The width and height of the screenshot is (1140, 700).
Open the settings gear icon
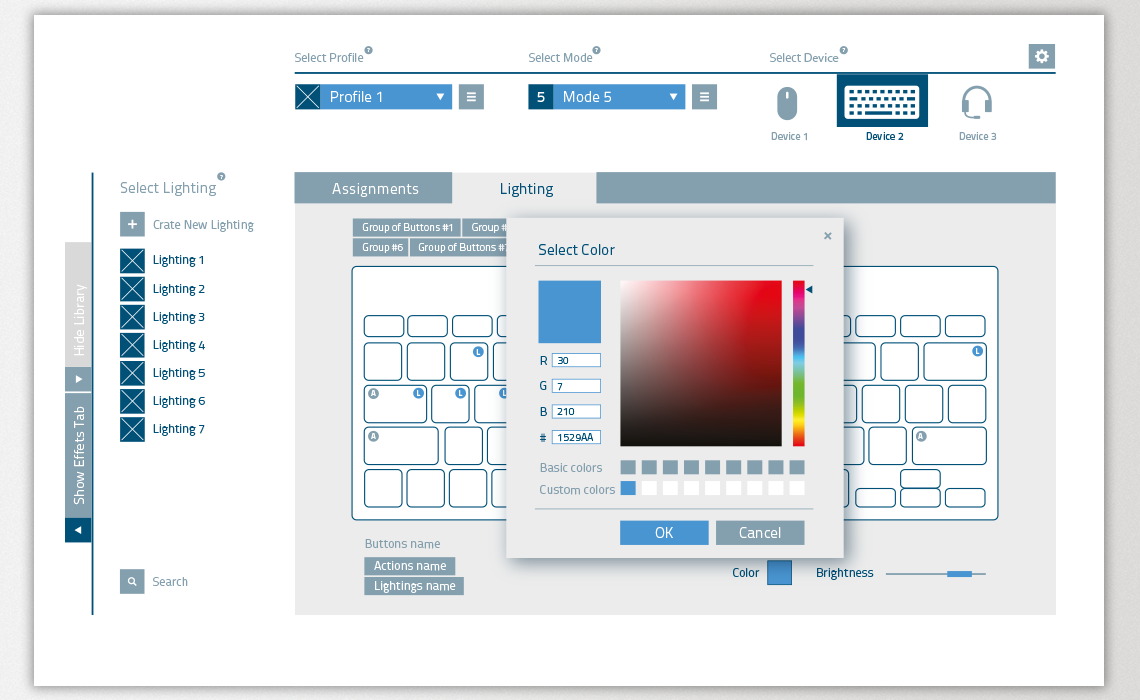[1041, 56]
